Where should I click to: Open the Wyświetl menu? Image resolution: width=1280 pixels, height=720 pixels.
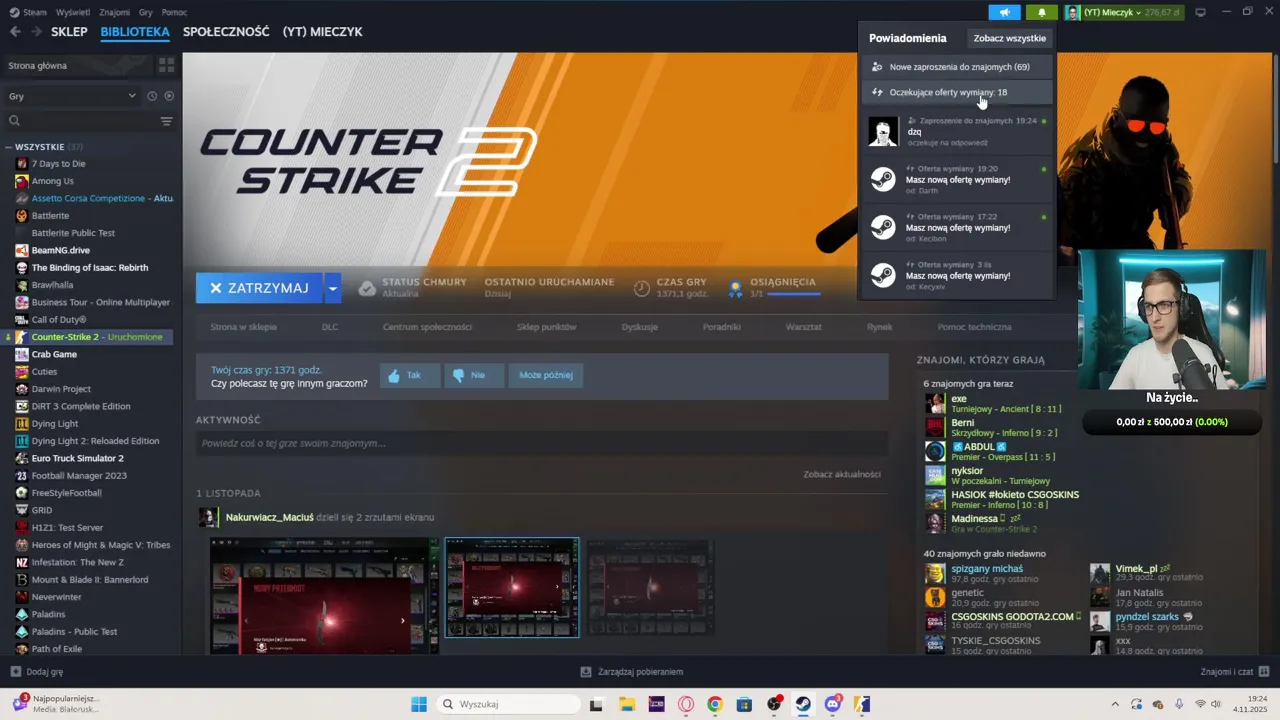pyautogui.click(x=72, y=12)
